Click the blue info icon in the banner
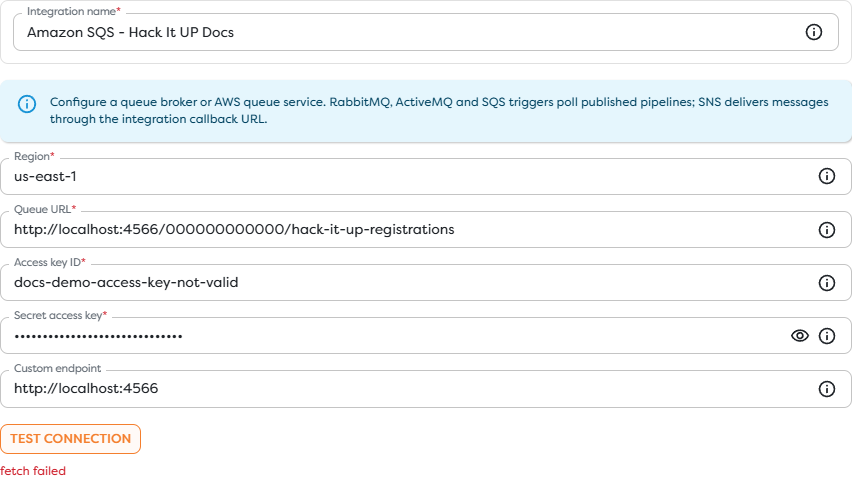Screen dimensions: 852x483 click(27, 104)
